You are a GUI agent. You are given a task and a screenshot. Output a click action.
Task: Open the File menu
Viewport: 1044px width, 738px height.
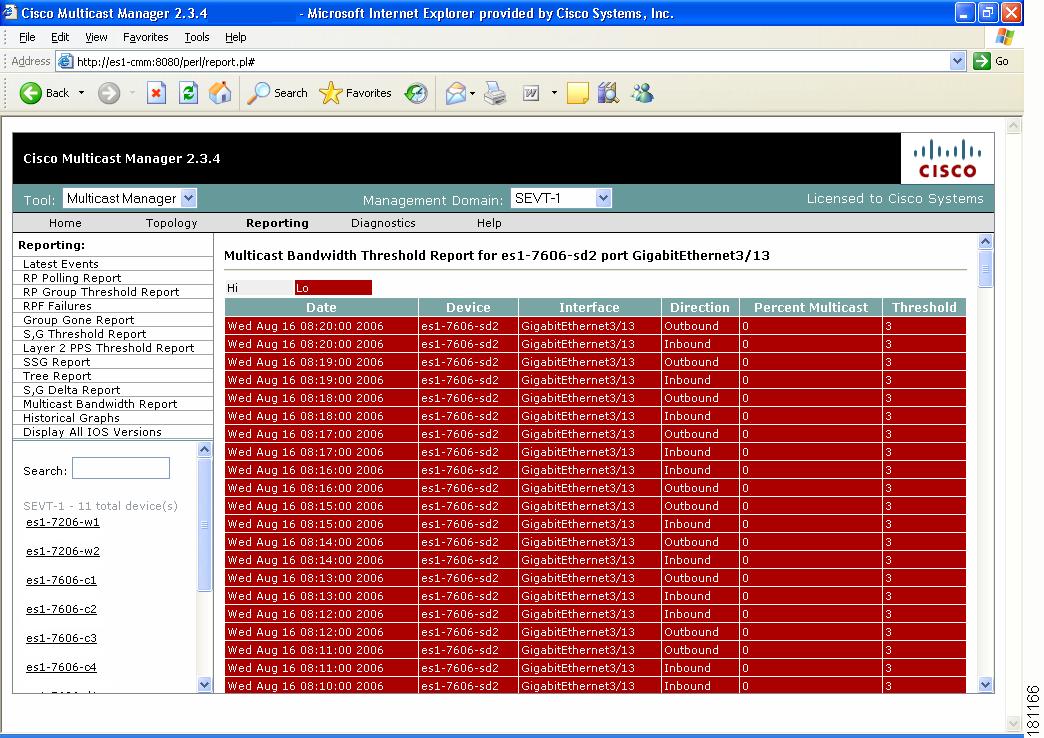coord(27,37)
